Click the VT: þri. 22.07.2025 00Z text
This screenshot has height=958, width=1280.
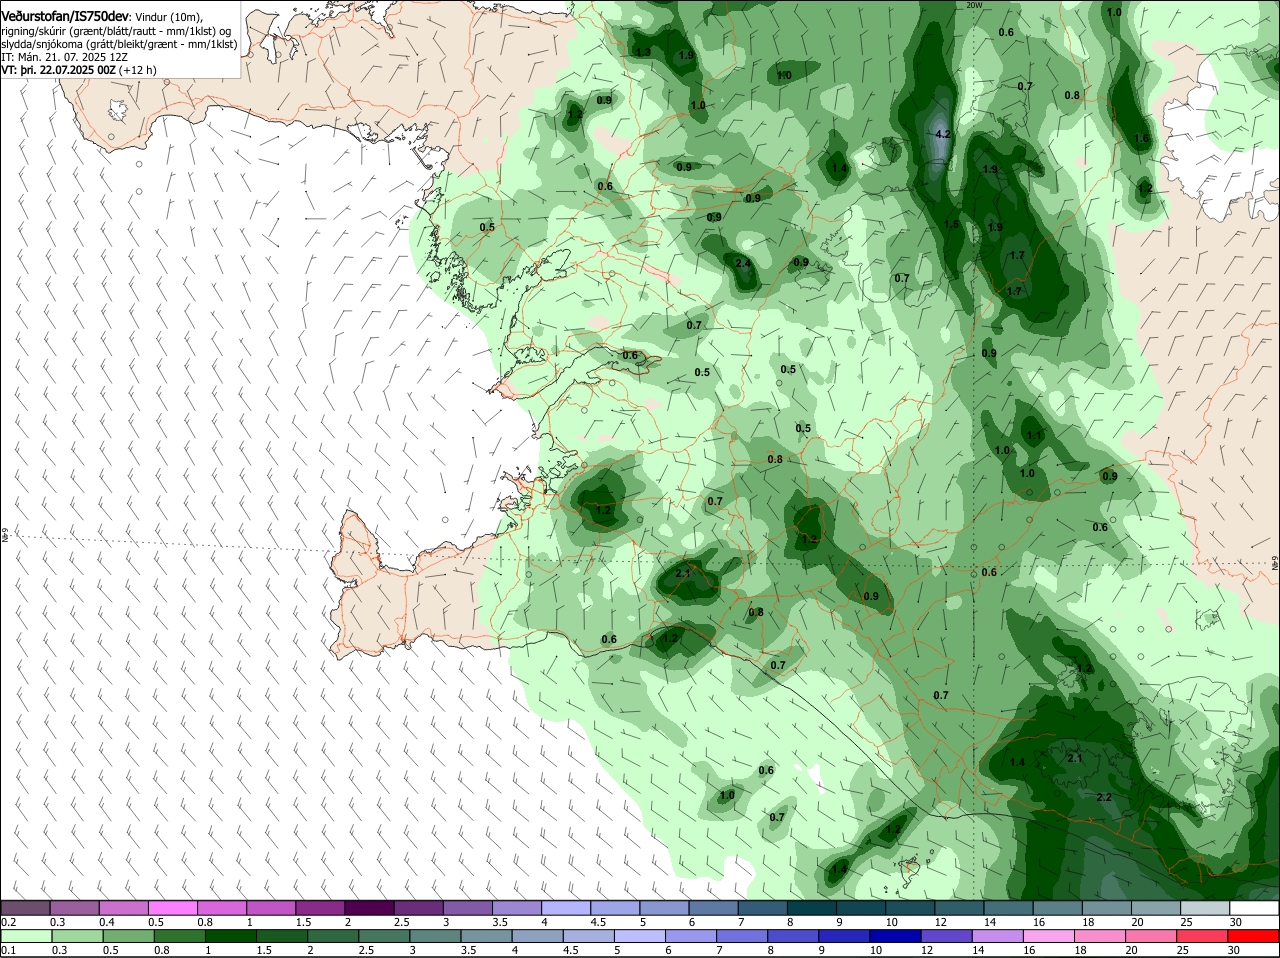59,71
